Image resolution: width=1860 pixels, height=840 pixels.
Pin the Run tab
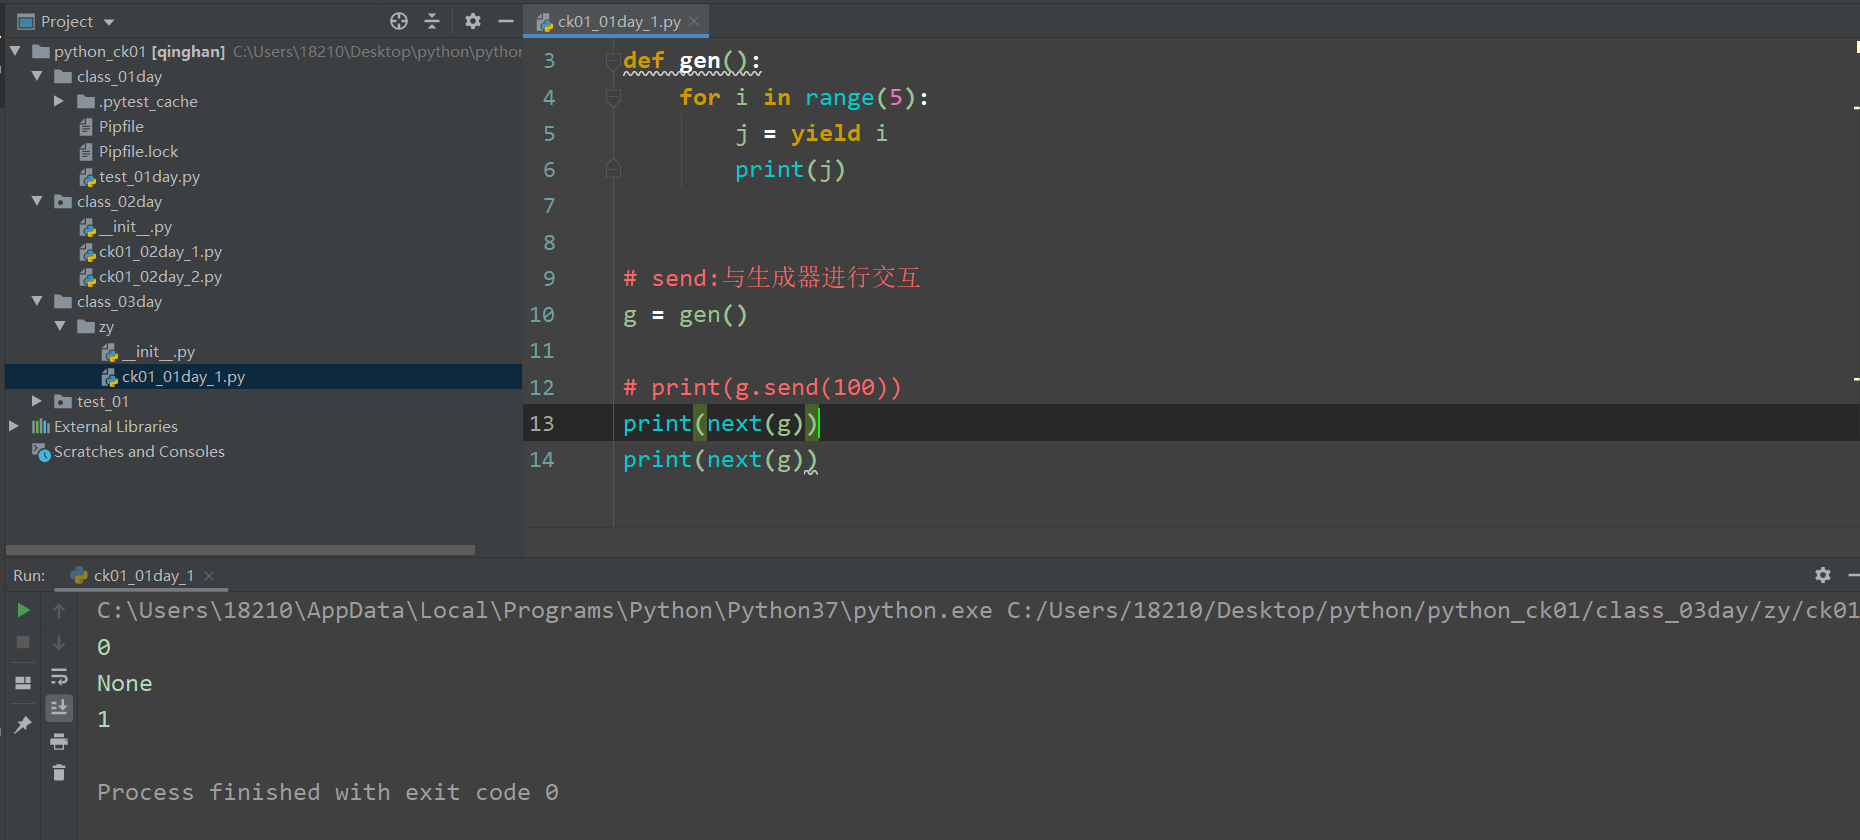[x=23, y=724]
